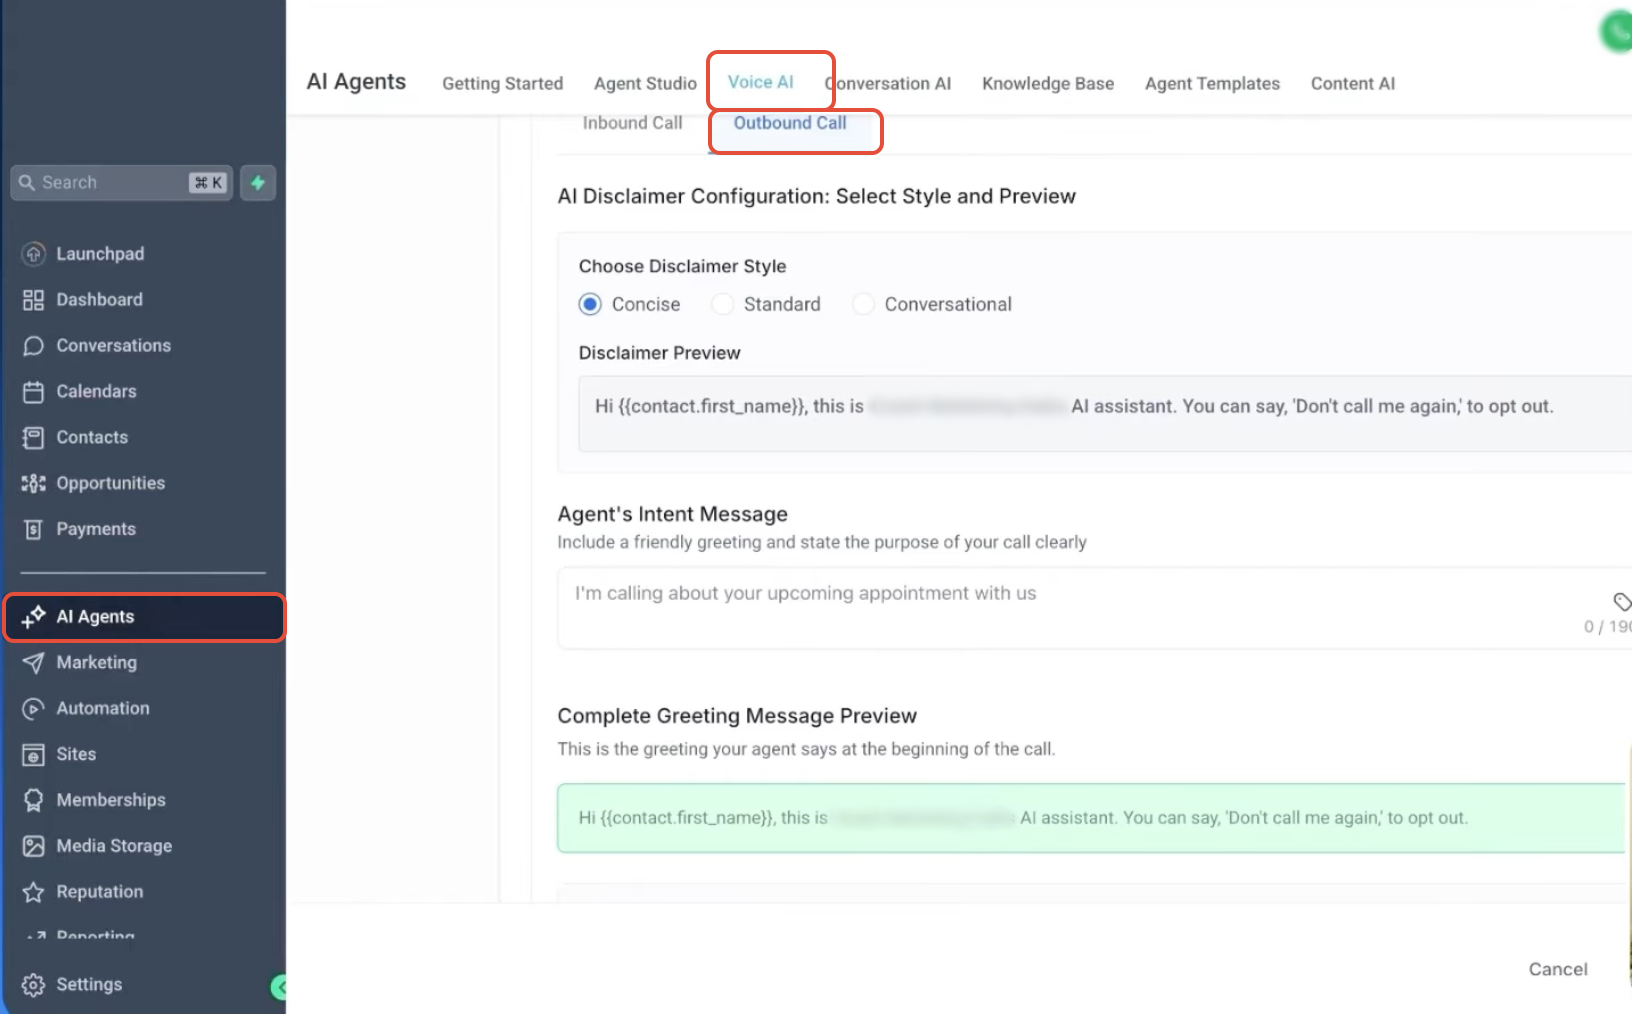The image size is (1632, 1014).
Task: Click the Agent's Intent Message text box
Action: [x=1094, y=608]
